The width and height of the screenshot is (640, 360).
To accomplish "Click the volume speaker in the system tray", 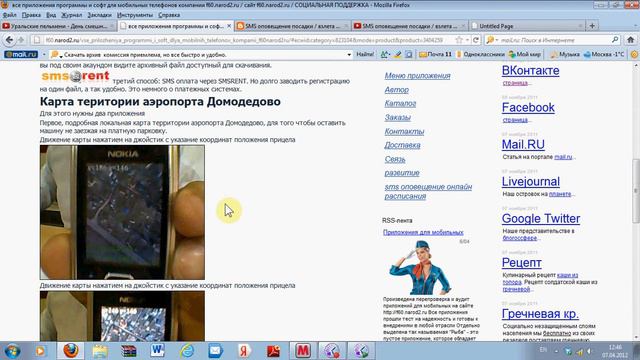I will 590,351.
